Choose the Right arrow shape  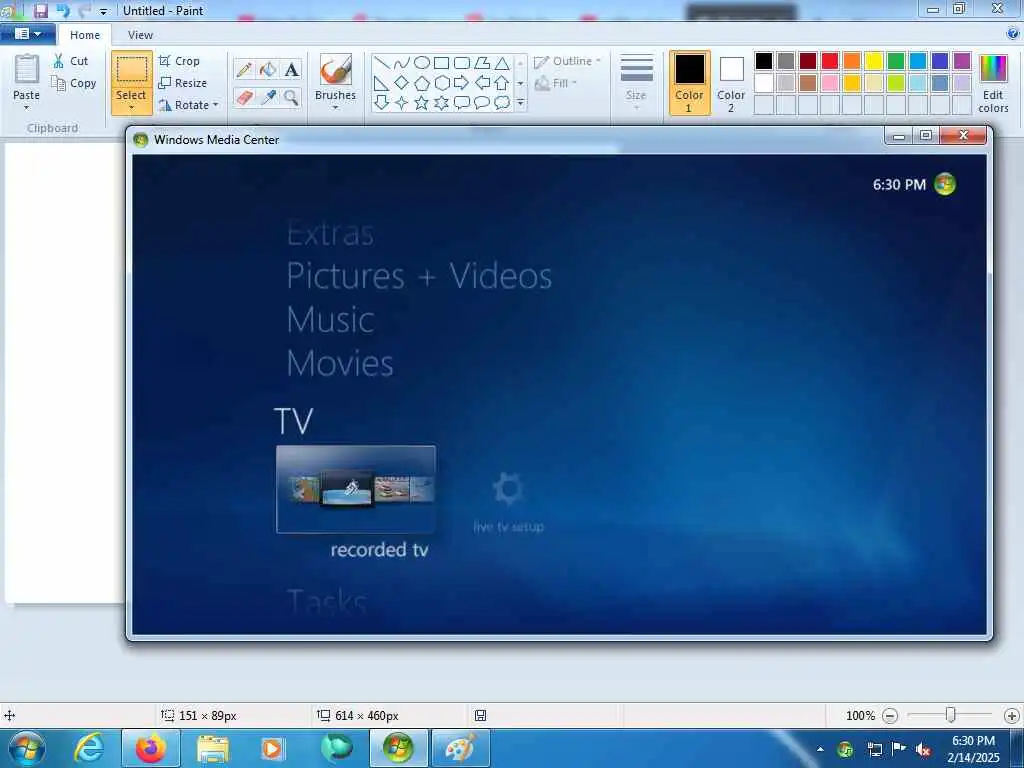click(x=462, y=83)
